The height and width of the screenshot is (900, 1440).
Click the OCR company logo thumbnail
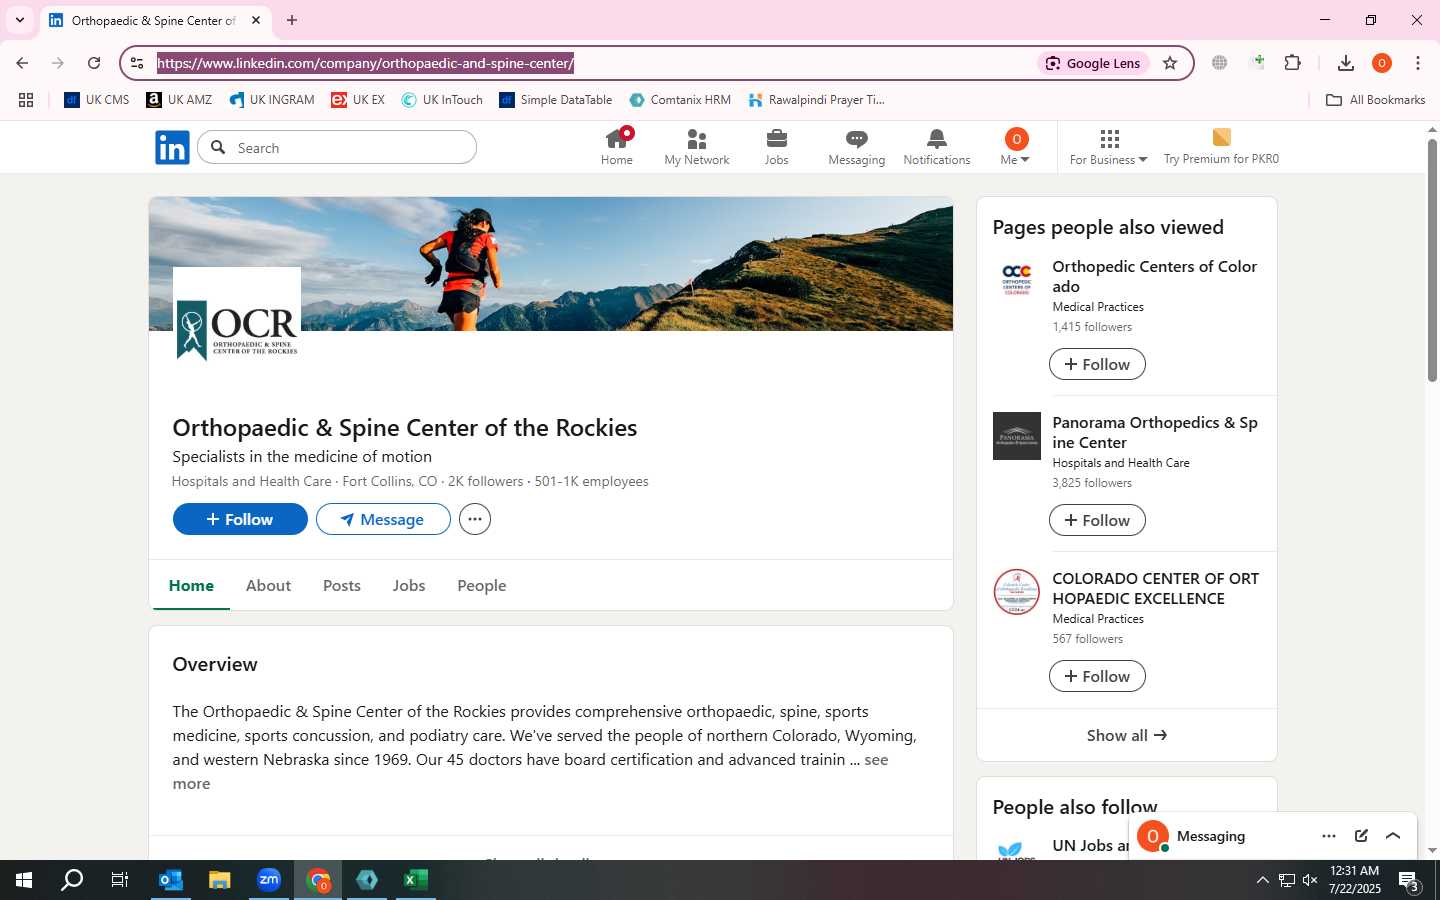[237, 331]
